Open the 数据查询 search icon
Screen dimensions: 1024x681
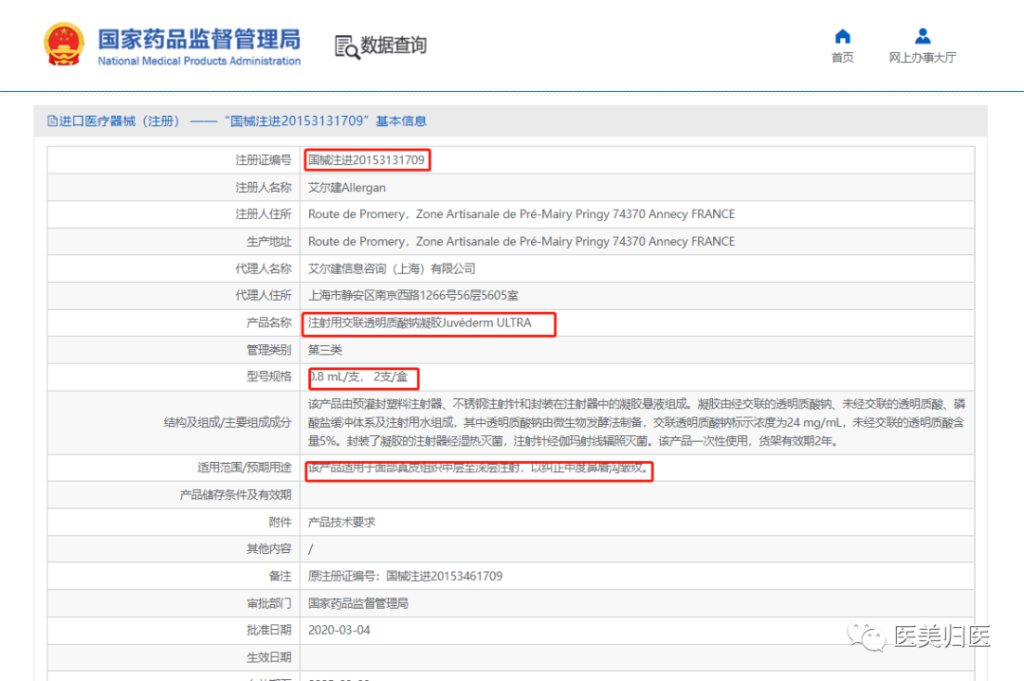pos(347,47)
